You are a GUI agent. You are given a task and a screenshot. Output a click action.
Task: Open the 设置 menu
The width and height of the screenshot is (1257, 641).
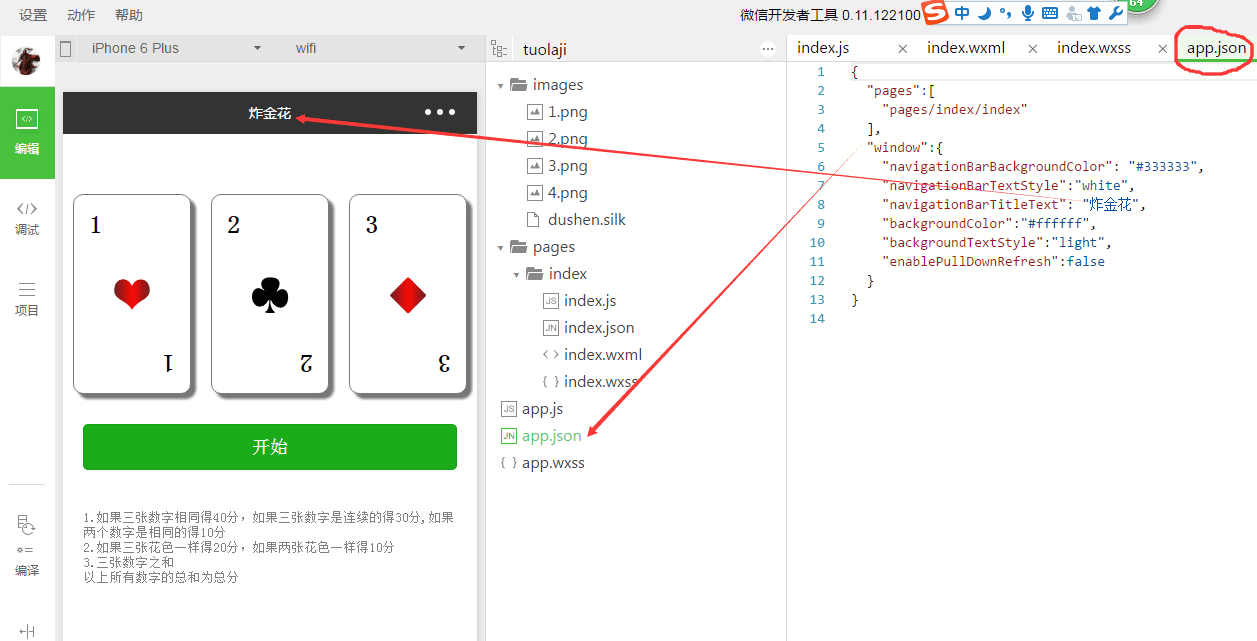tap(33, 15)
